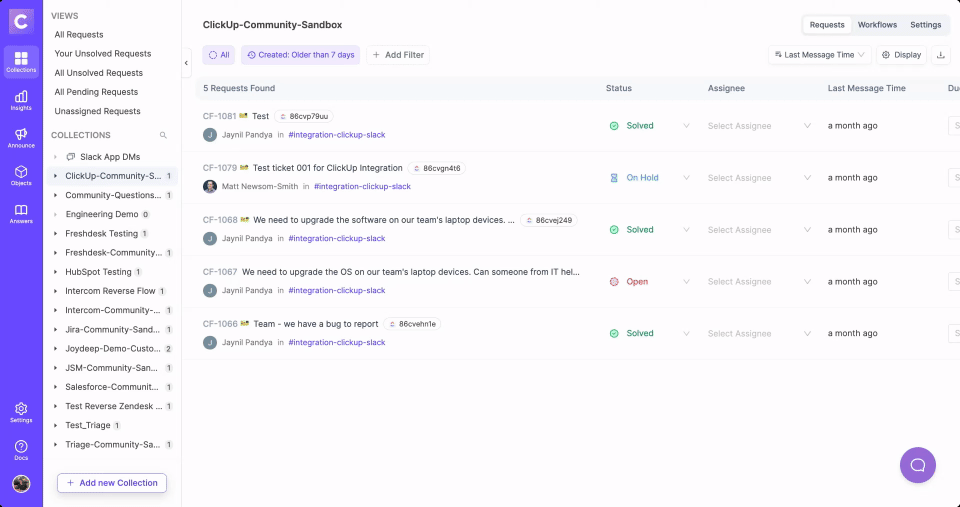Open Last Message Time sort dropdown
The height and width of the screenshot is (507, 960).
click(818, 55)
